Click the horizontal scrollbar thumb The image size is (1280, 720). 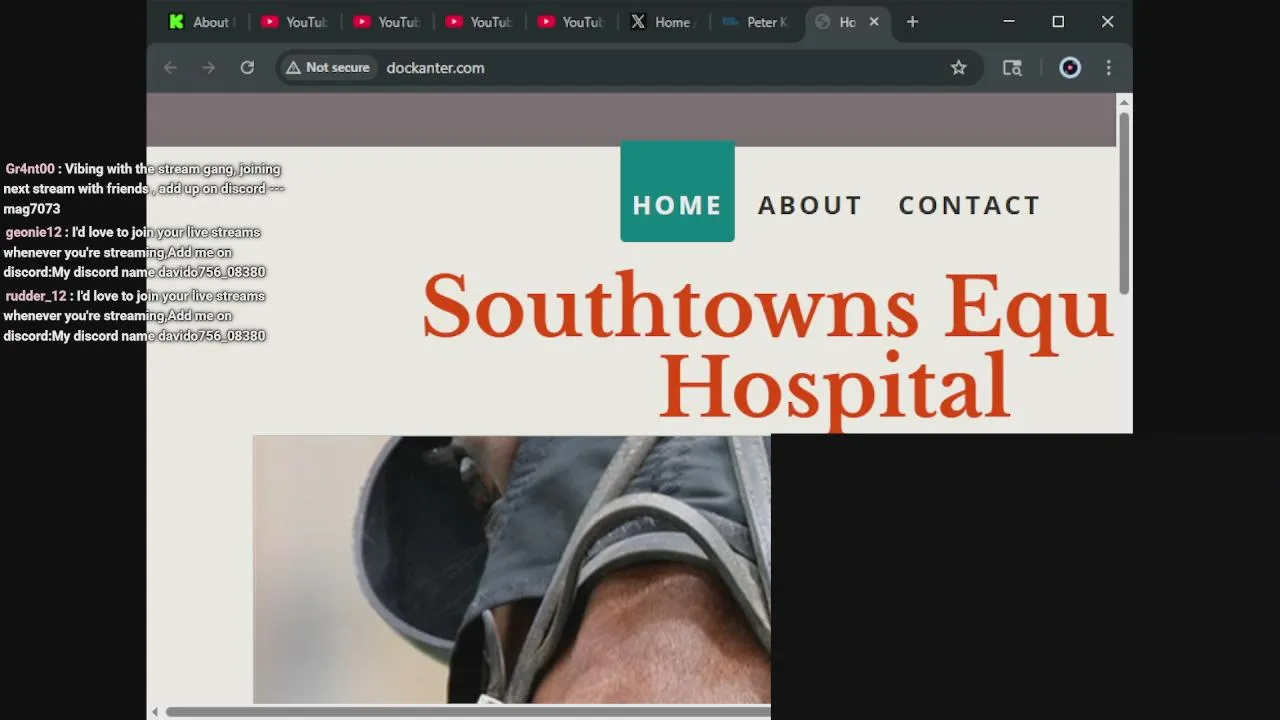click(467, 712)
